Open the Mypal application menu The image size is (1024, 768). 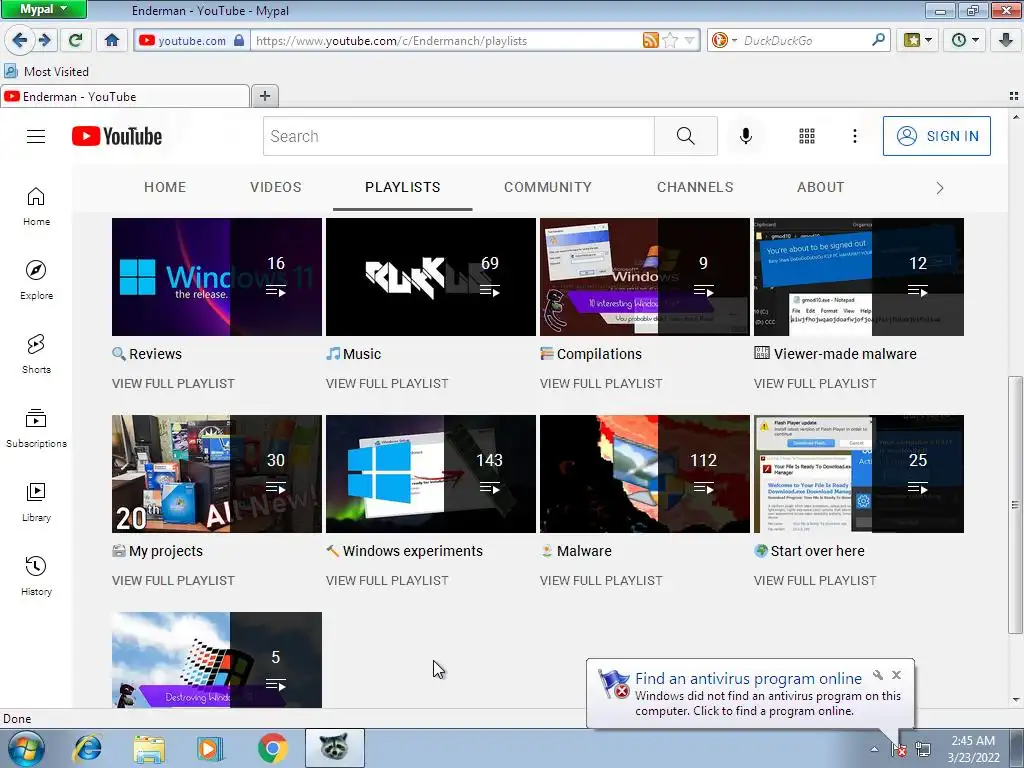click(44, 9)
